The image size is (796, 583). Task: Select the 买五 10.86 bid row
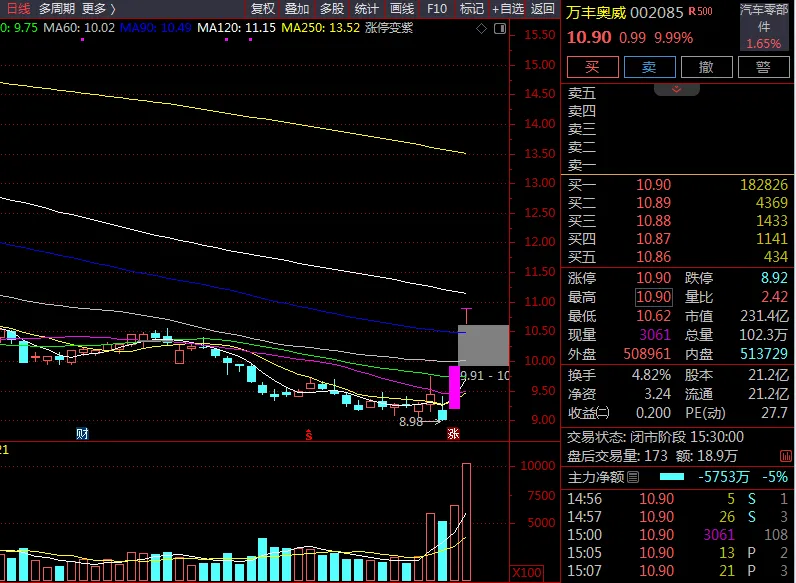[x=678, y=256]
